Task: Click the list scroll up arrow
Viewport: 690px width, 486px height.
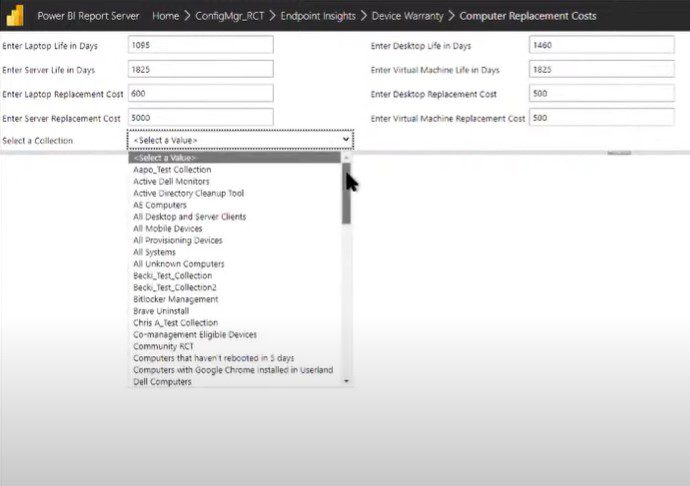Action: coord(346,158)
